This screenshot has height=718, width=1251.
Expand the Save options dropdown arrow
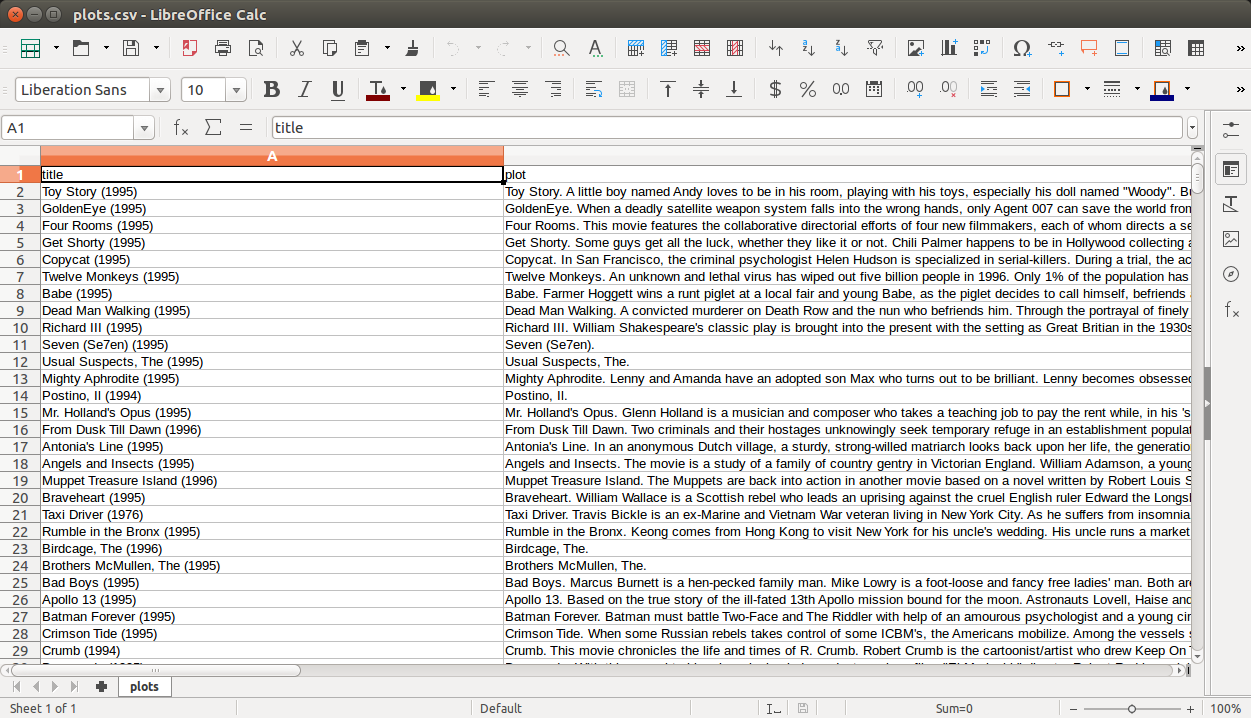(x=156, y=48)
